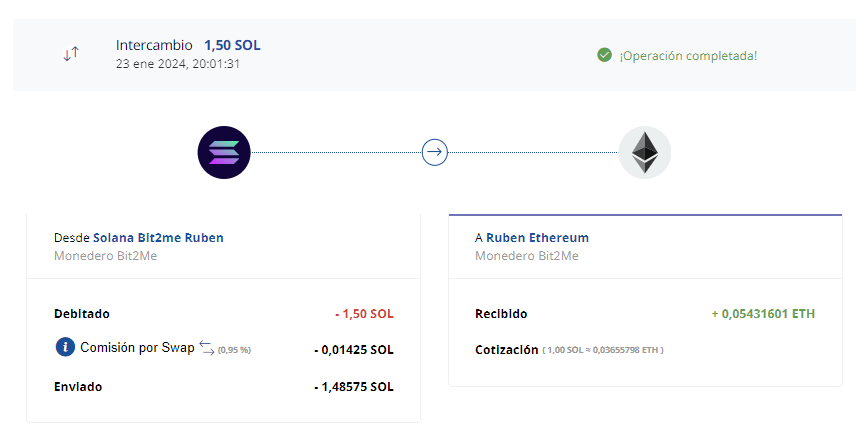The width and height of the screenshot is (859, 428).
Task: Click the date 23 ene 2024, 20:01:31
Action: (x=178, y=64)
